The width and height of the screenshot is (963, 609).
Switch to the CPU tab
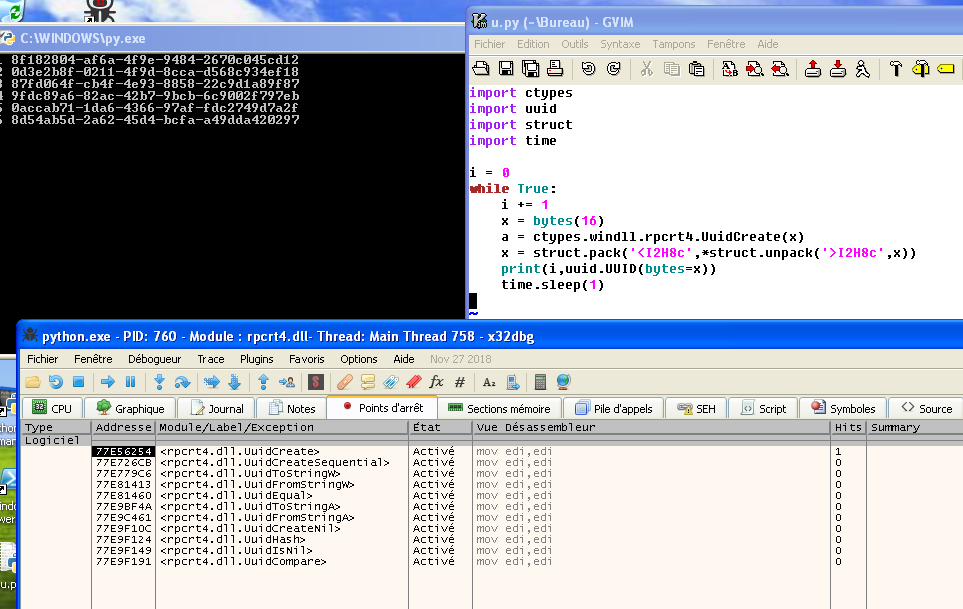[x=51, y=408]
